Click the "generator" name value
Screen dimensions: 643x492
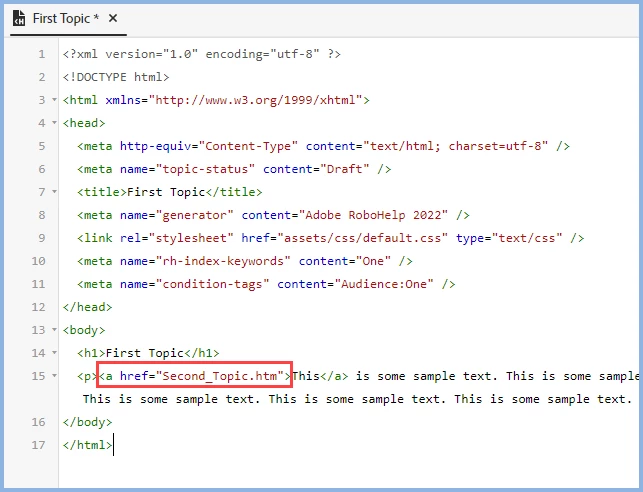click(x=194, y=215)
